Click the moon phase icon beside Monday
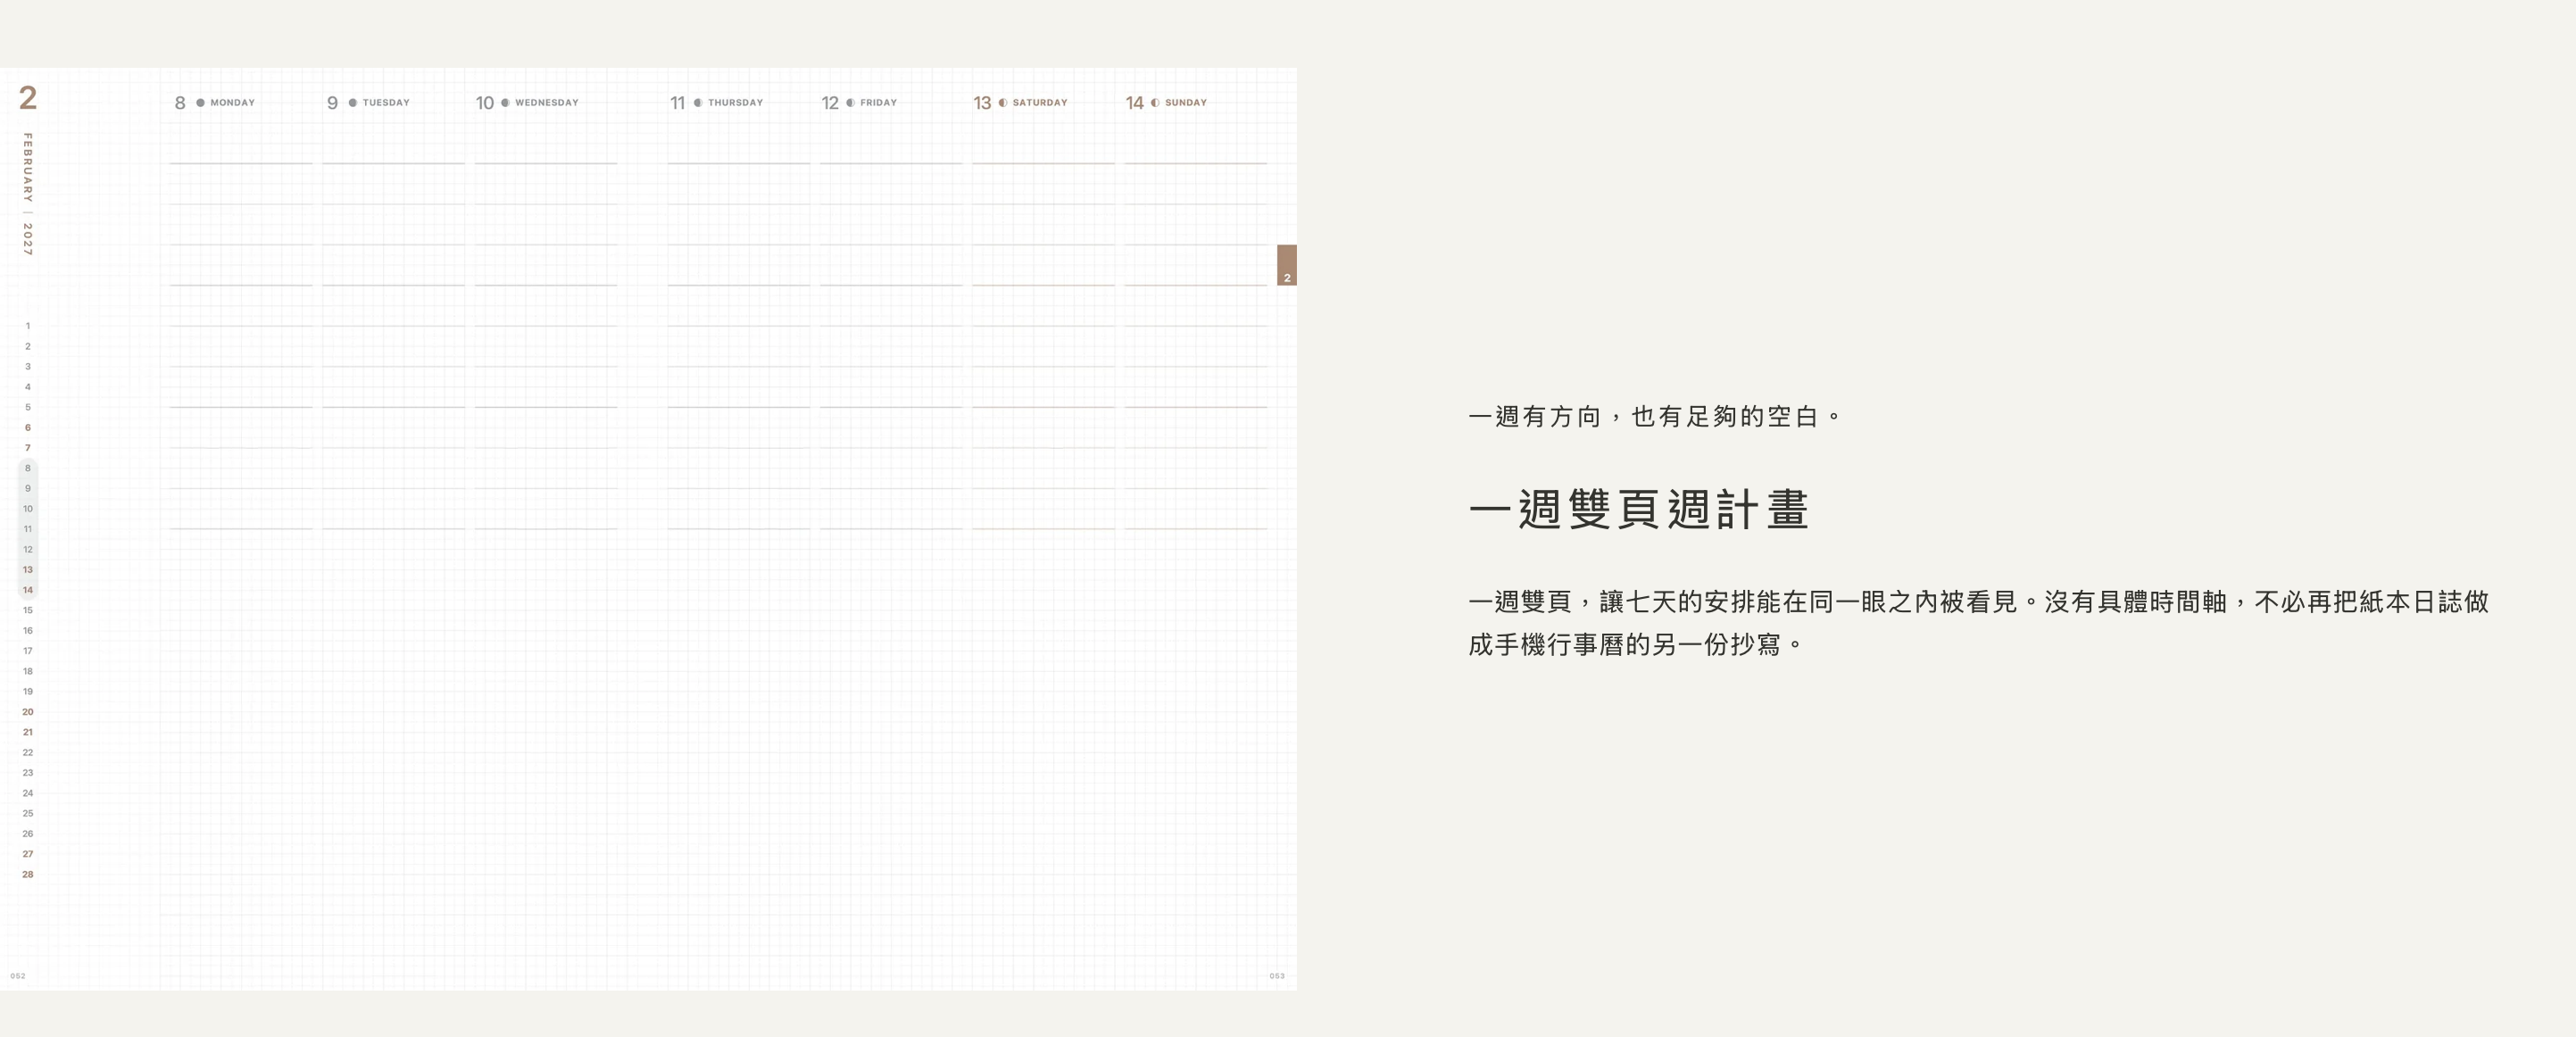This screenshot has width=2576, height=1037. click(x=200, y=103)
